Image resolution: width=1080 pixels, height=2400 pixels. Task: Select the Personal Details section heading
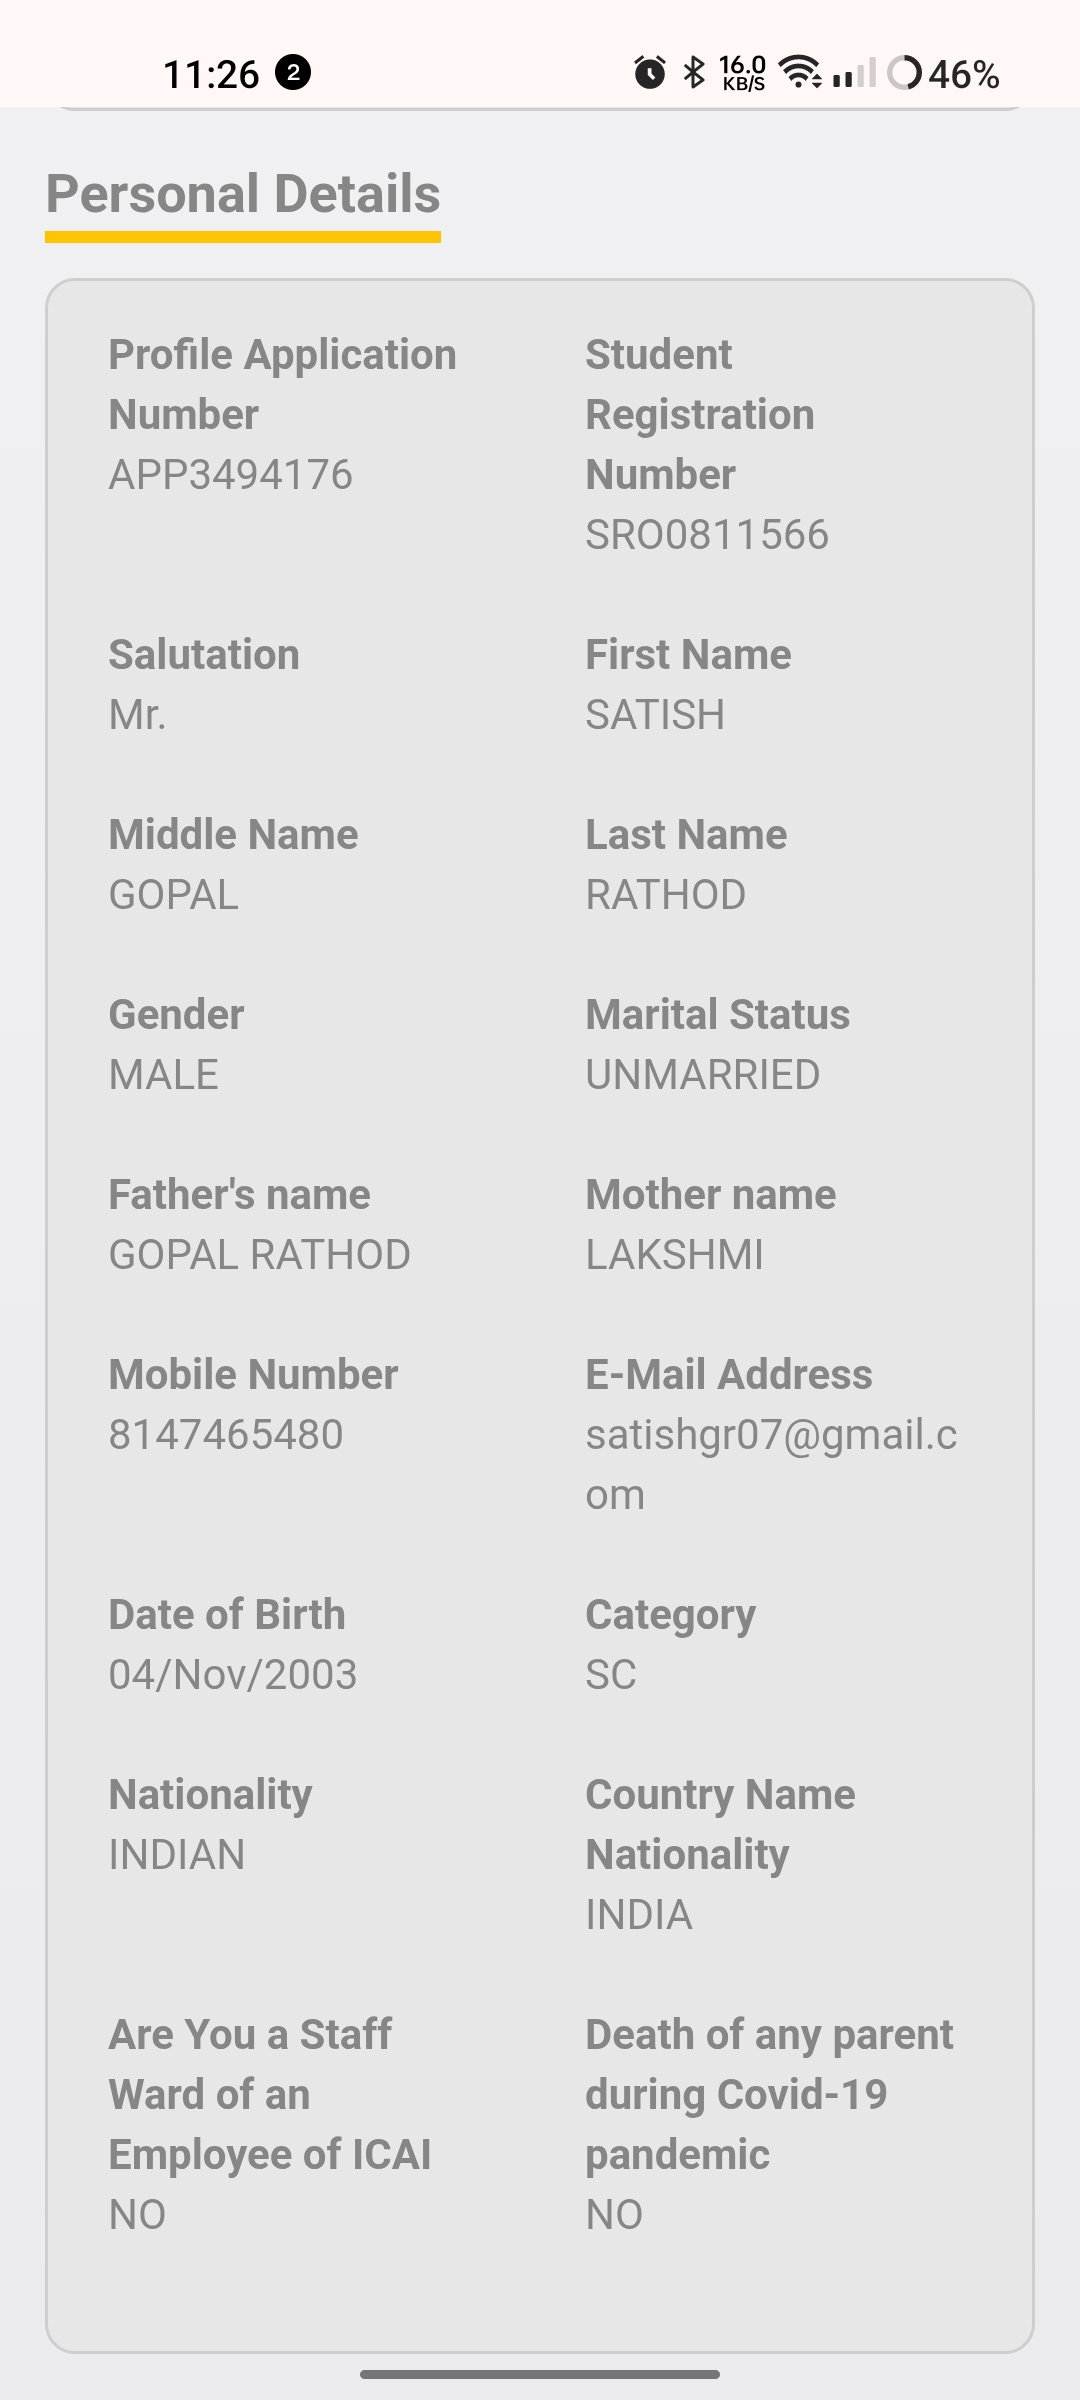point(243,194)
